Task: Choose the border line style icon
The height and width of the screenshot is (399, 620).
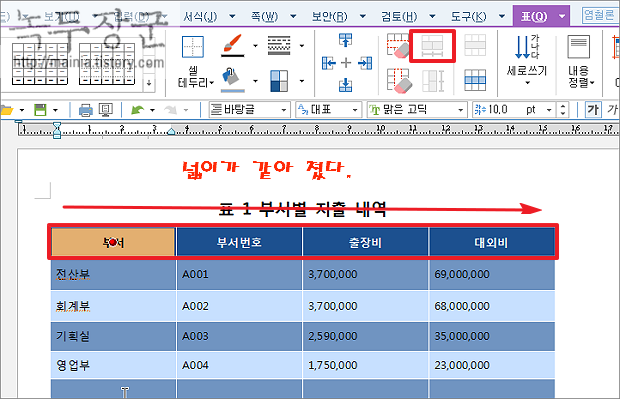Action: click(x=279, y=45)
